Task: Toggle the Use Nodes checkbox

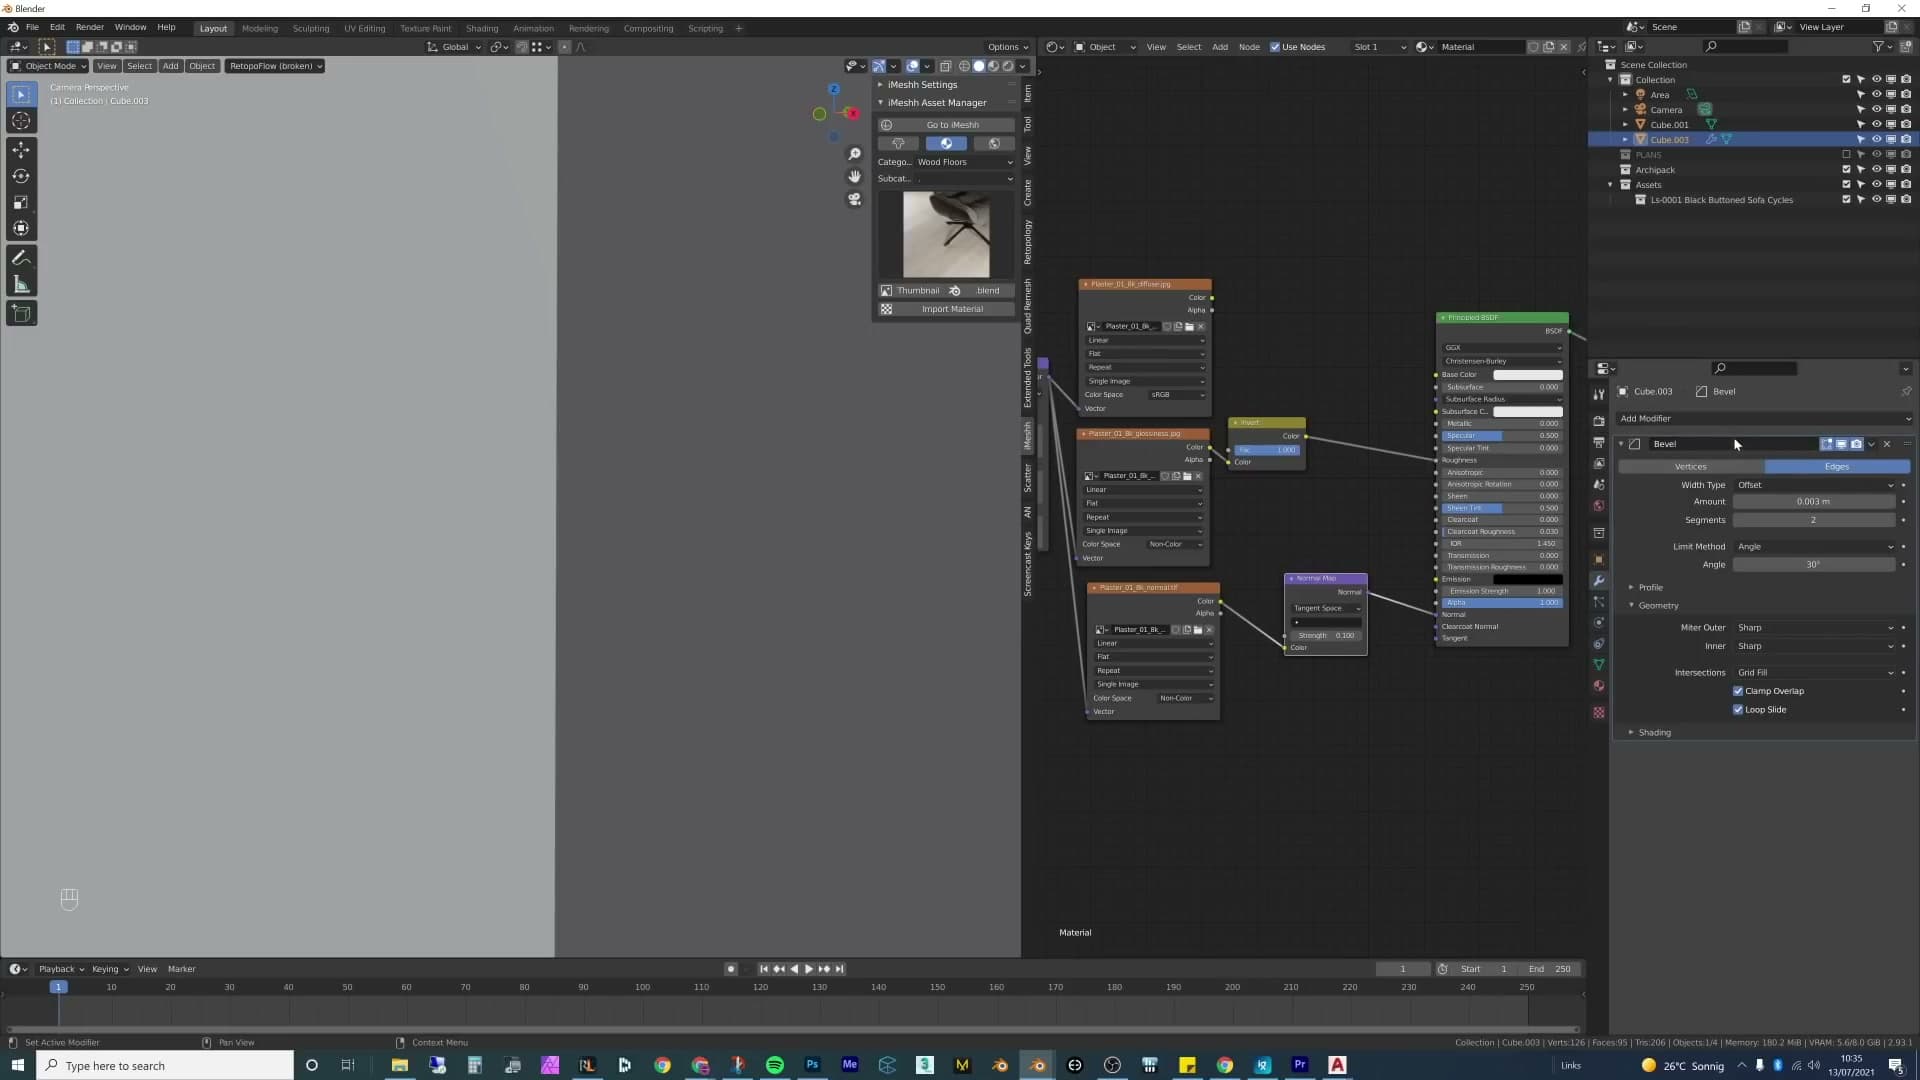Action: (x=1275, y=47)
